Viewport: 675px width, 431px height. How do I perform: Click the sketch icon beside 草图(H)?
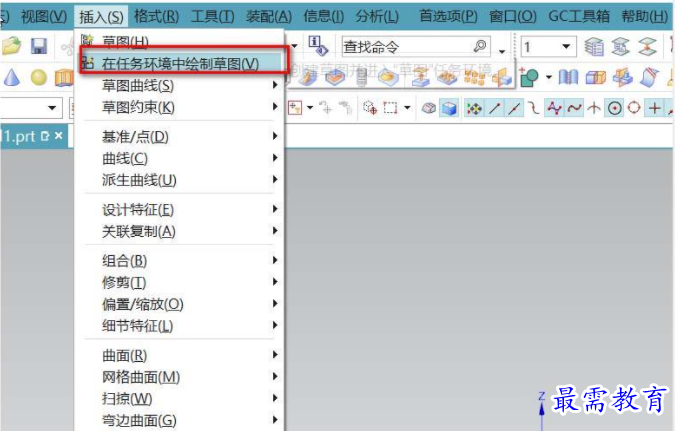pyautogui.click(x=87, y=40)
